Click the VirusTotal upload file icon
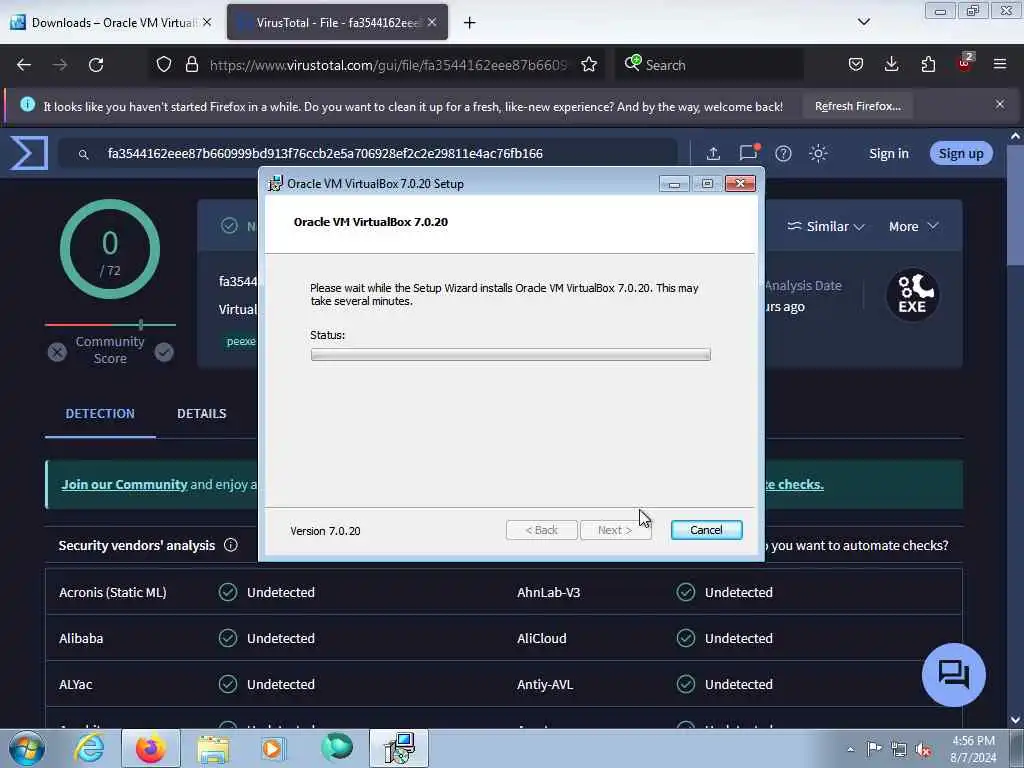The image size is (1024, 768). (713, 153)
